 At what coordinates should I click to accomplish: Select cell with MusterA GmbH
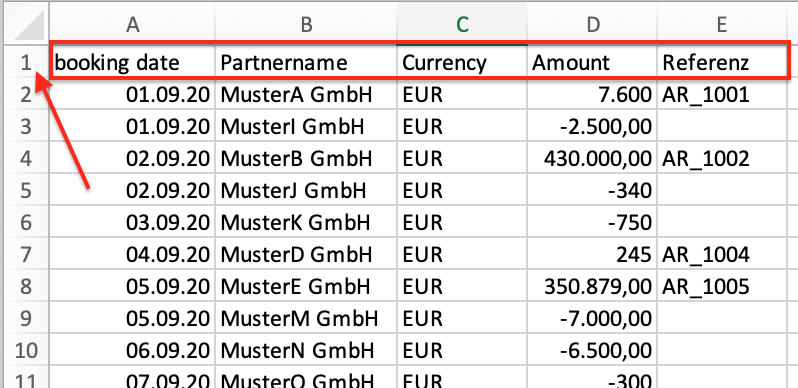point(306,95)
